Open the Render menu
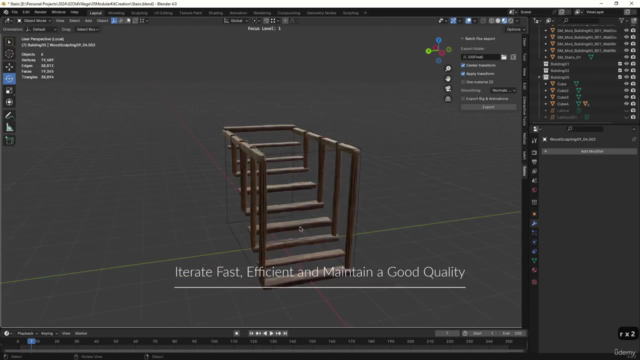The image size is (640, 360). pyautogui.click(x=40, y=12)
